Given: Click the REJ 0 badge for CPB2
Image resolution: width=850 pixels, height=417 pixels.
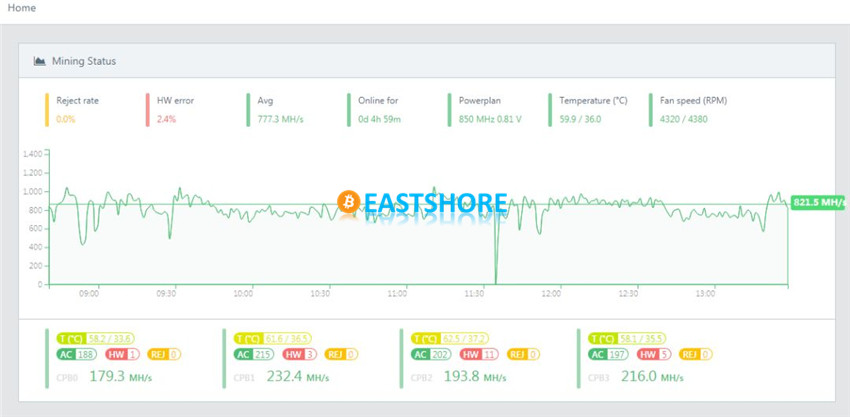Looking at the screenshot, I should tap(524, 355).
